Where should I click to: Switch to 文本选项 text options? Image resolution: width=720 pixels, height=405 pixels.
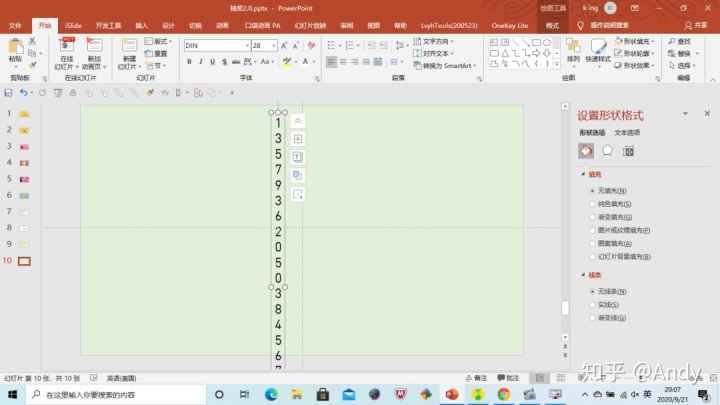tap(627, 133)
